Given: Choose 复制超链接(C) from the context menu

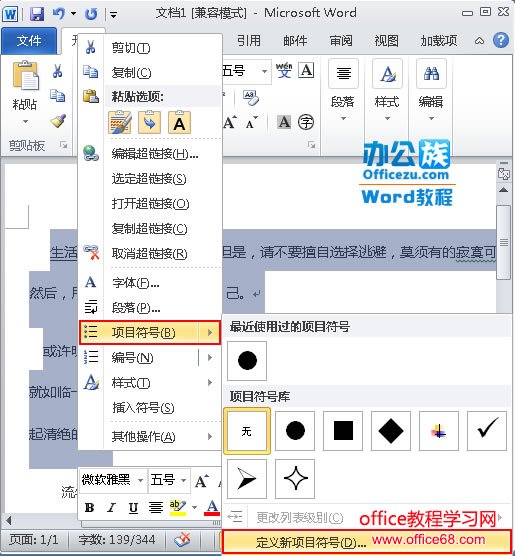Looking at the screenshot, I should pyautogui.click(x=150, y=229).
